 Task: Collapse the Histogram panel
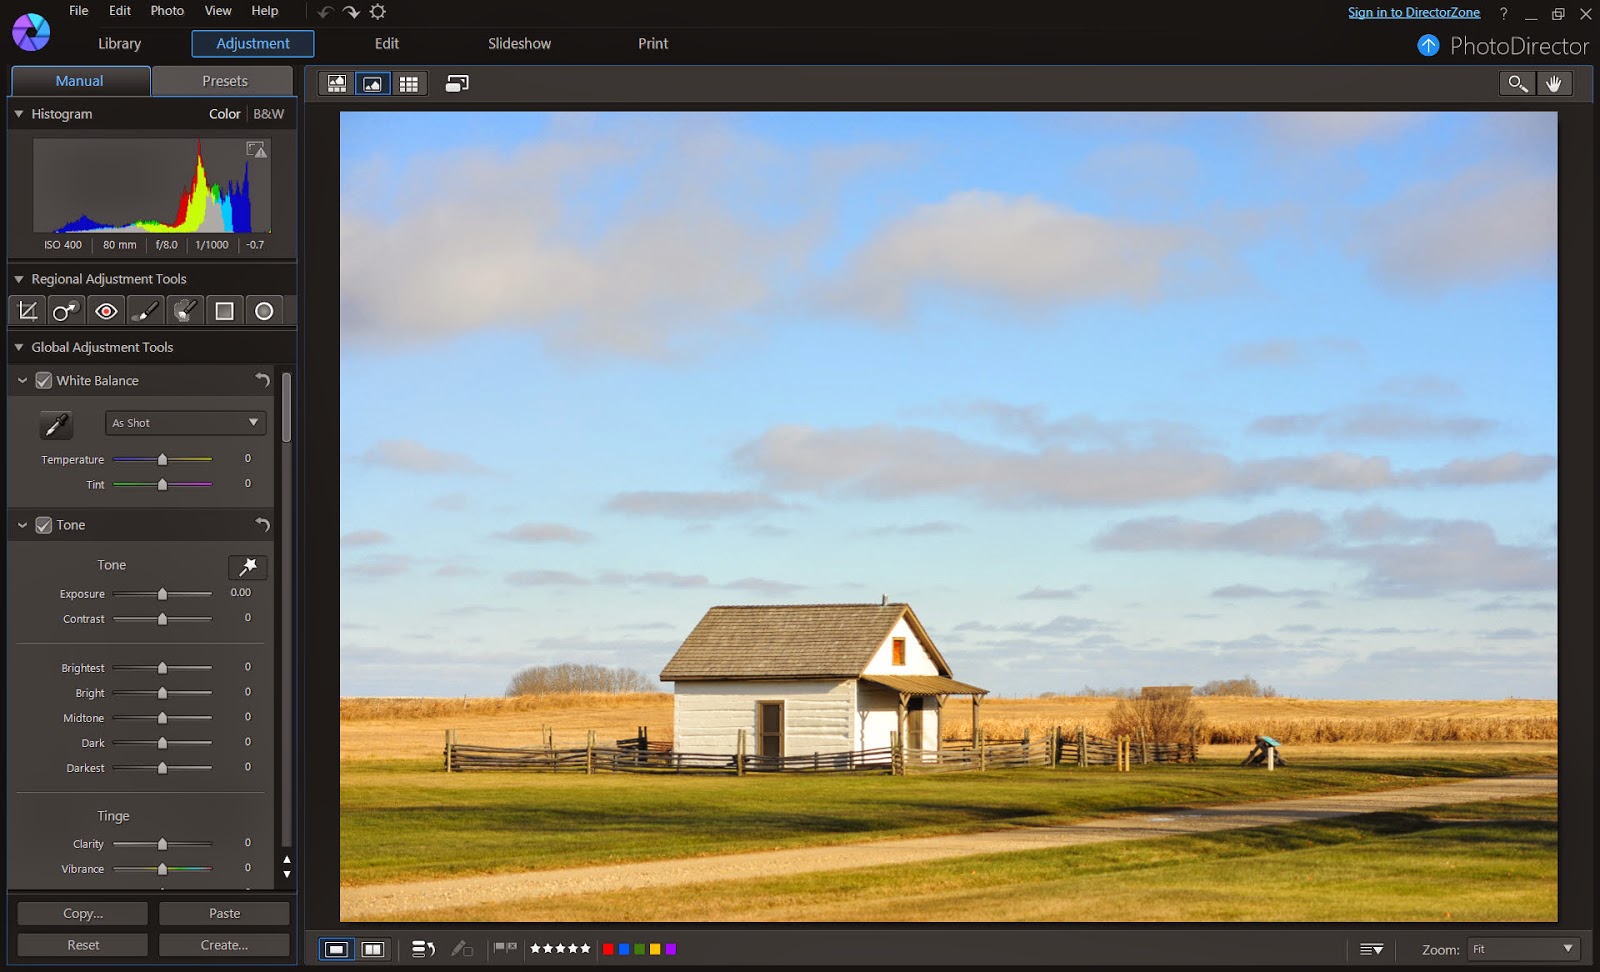coord(17,114)
